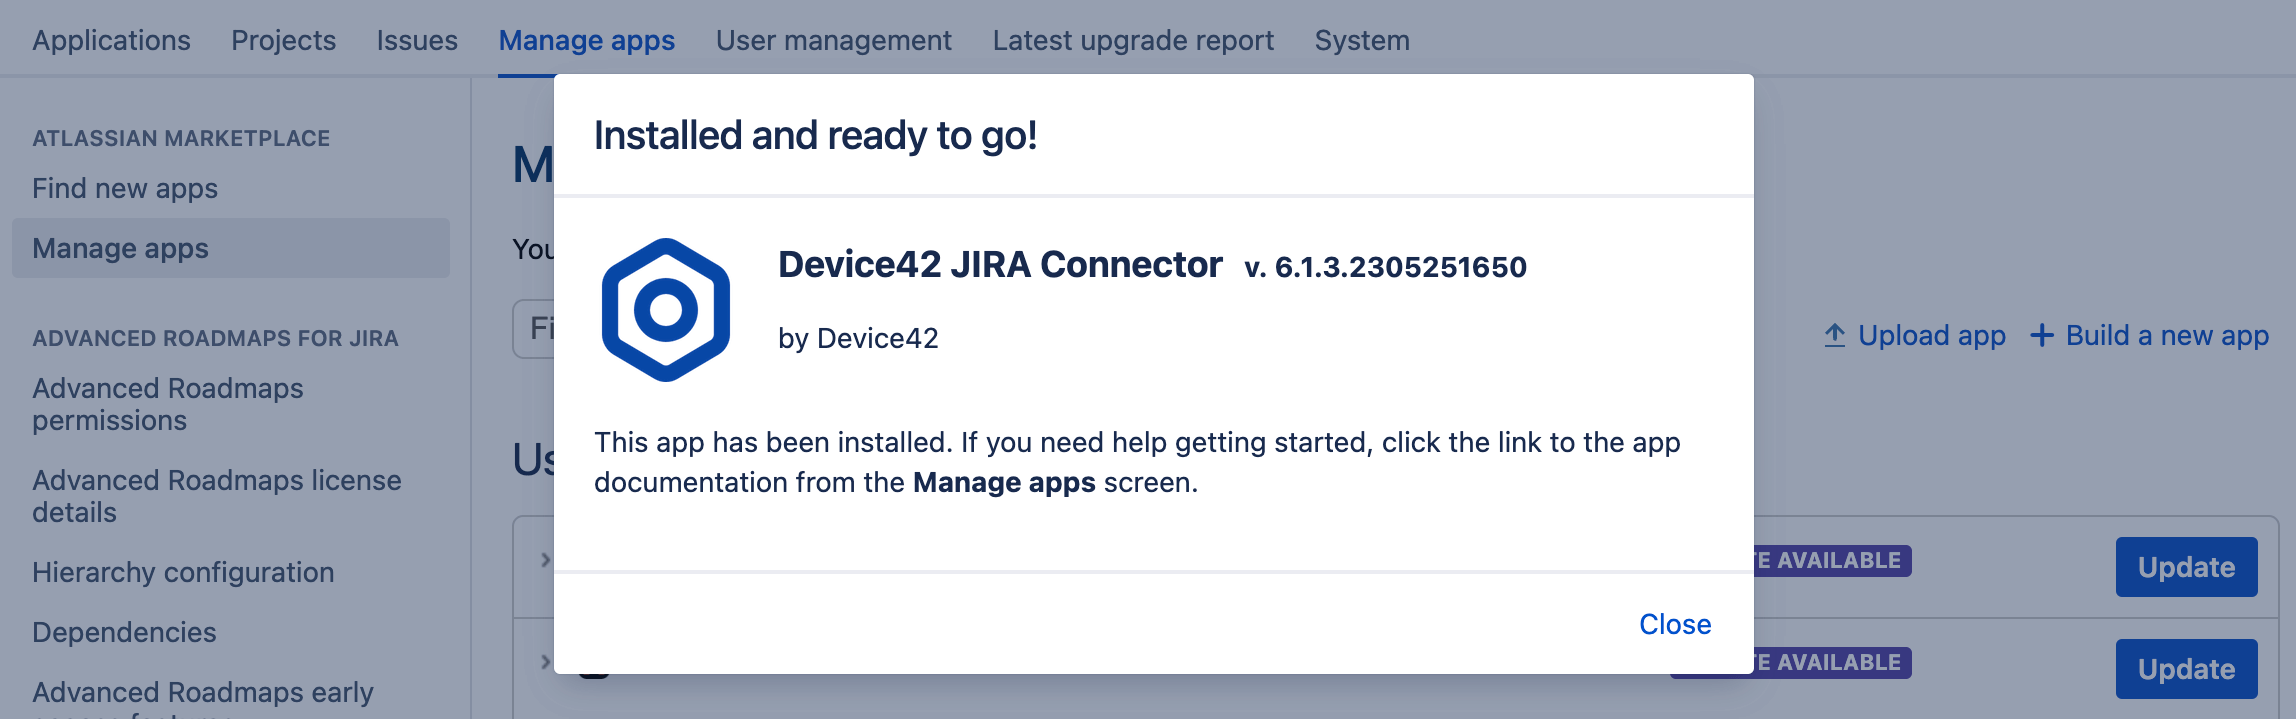The image size is (2296, 719).
Task: Open the Applications menu
Action: click(110, 40)
